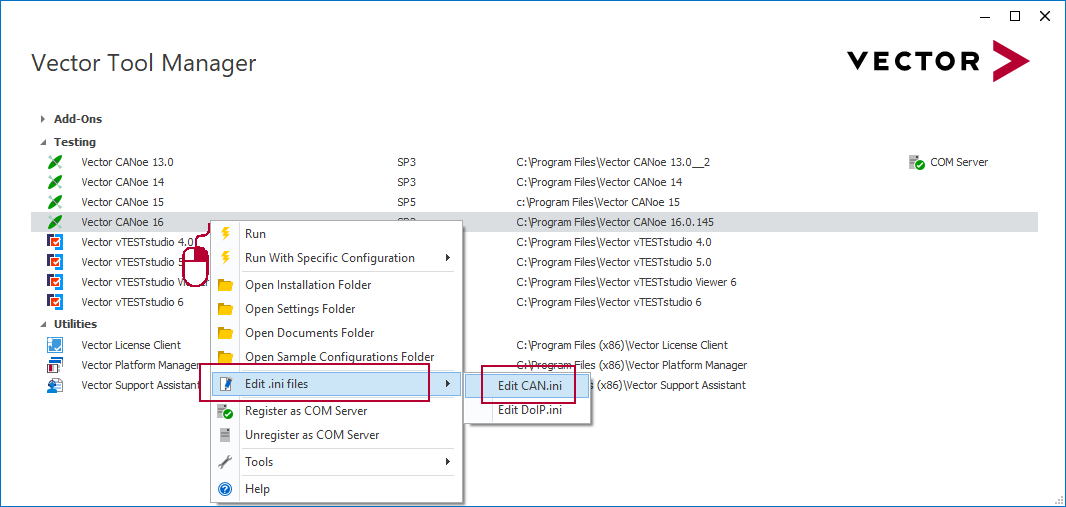The image size is (1066, 507).
Task: Open Installation Folder from context menu
Action: (307, 285)
